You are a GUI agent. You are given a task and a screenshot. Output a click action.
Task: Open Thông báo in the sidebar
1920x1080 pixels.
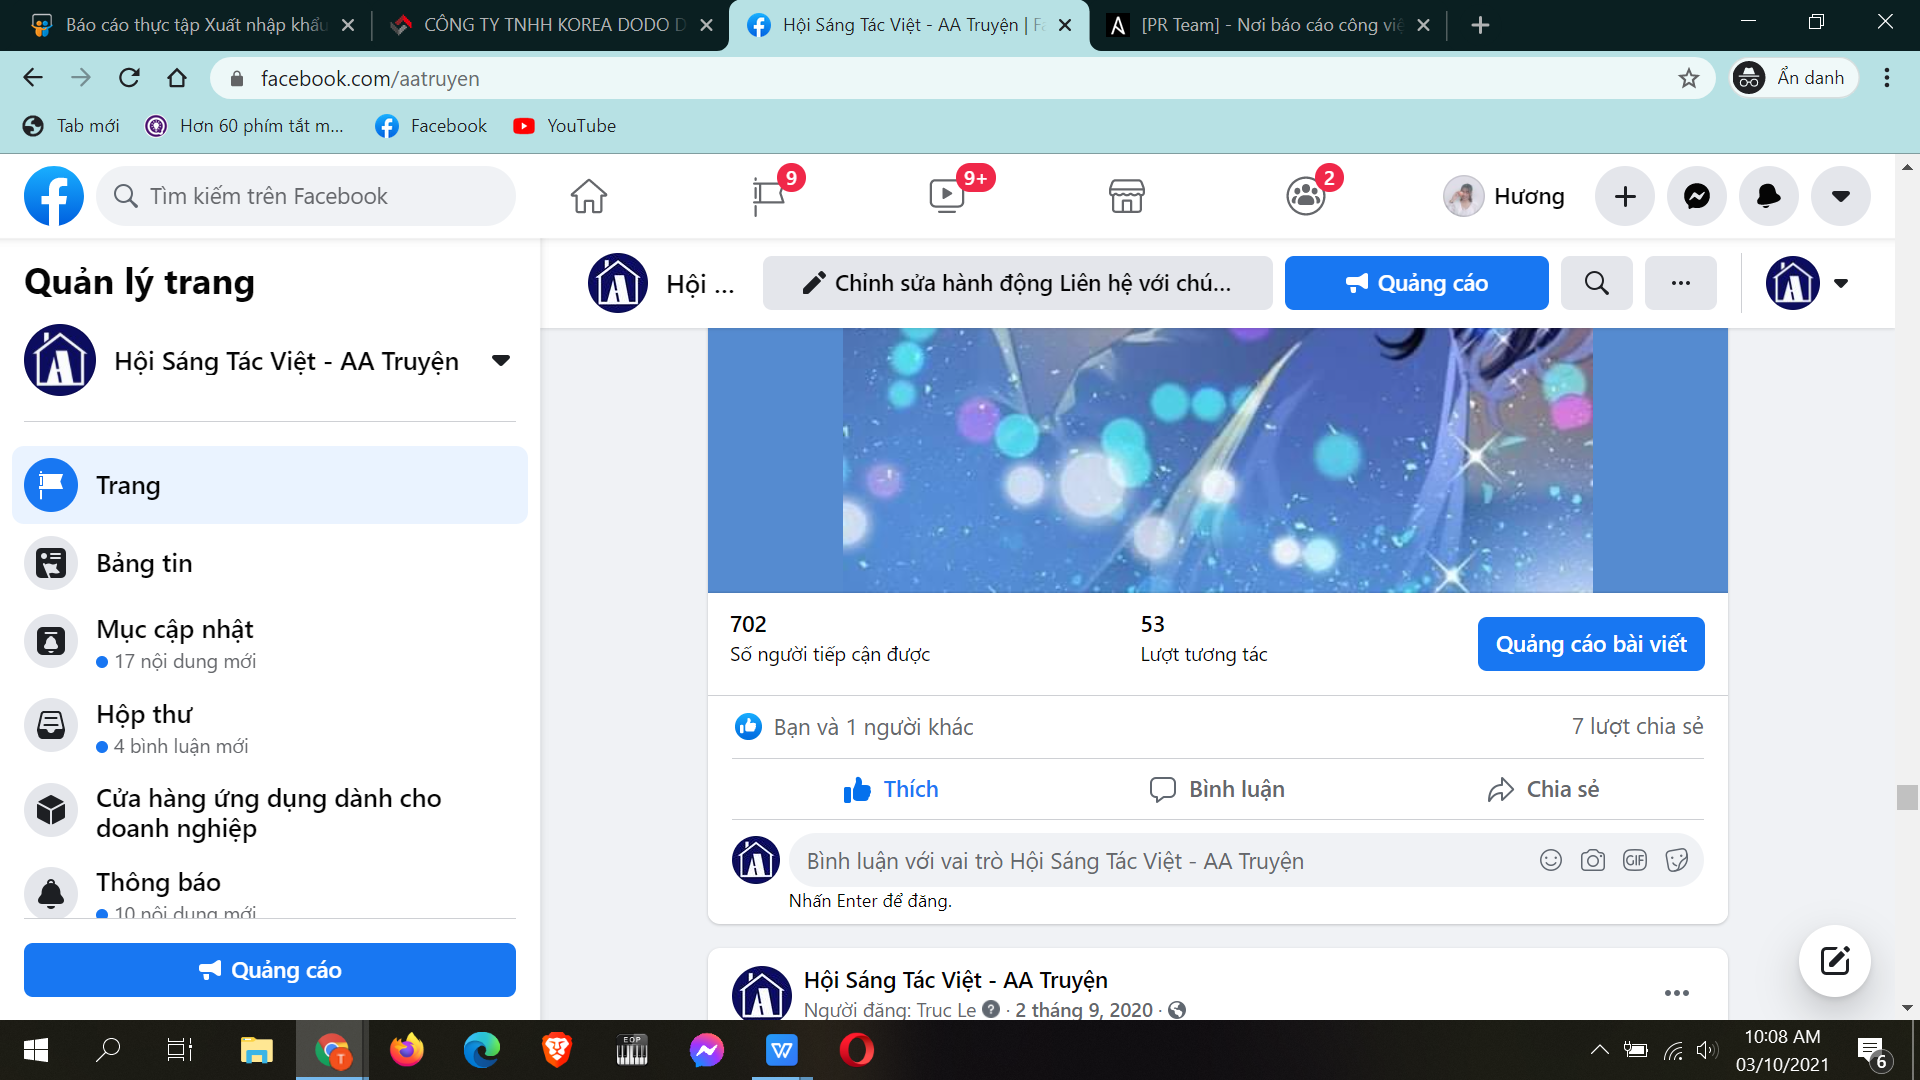pyautogui.click(x=270, y=890)
